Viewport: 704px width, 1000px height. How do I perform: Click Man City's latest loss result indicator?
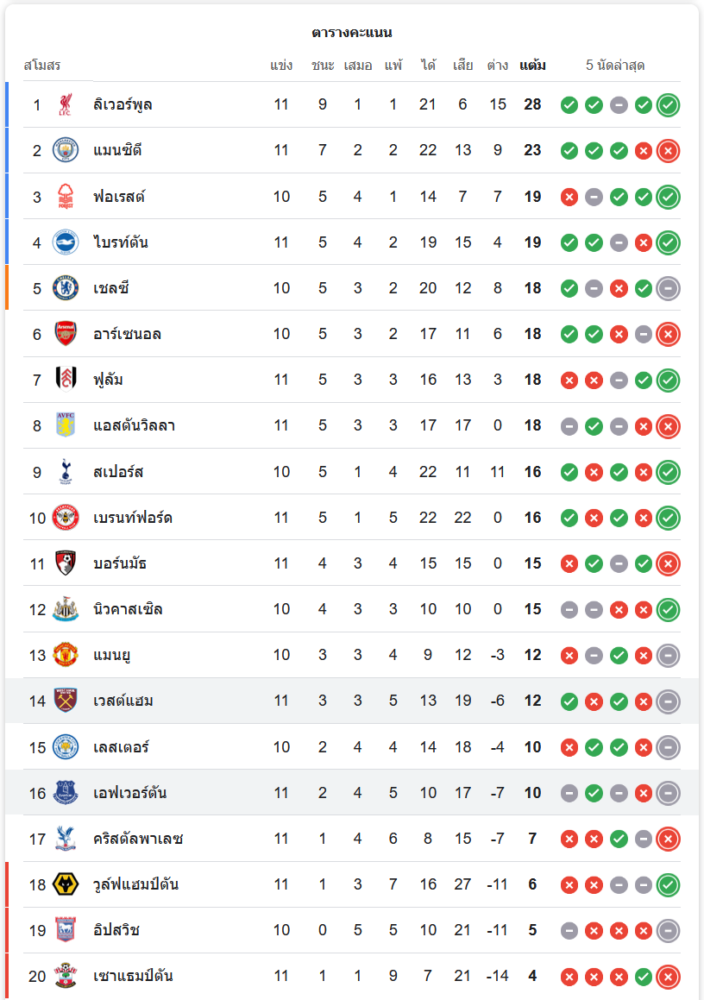coord(668,151)
